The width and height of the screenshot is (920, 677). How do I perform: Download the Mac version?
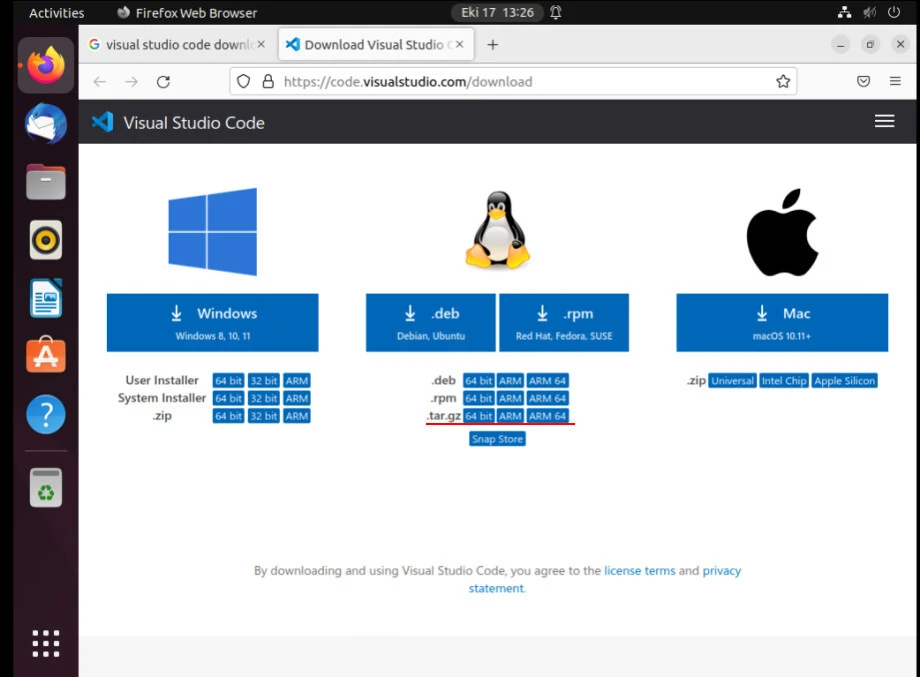782,322
